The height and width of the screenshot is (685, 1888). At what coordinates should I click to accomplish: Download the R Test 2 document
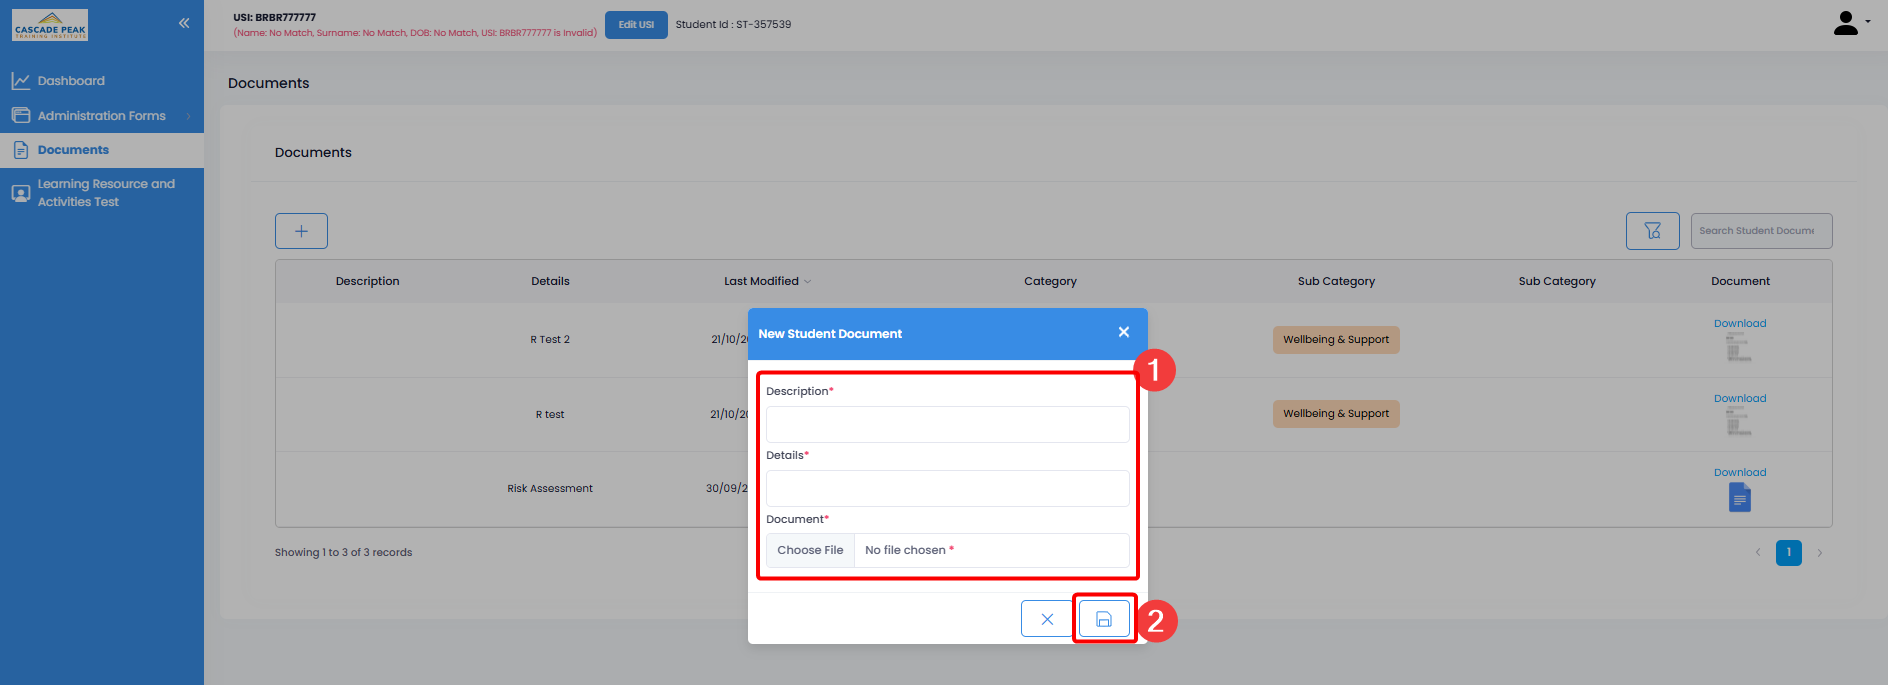pyautogui.click(x=1740, y=324)
